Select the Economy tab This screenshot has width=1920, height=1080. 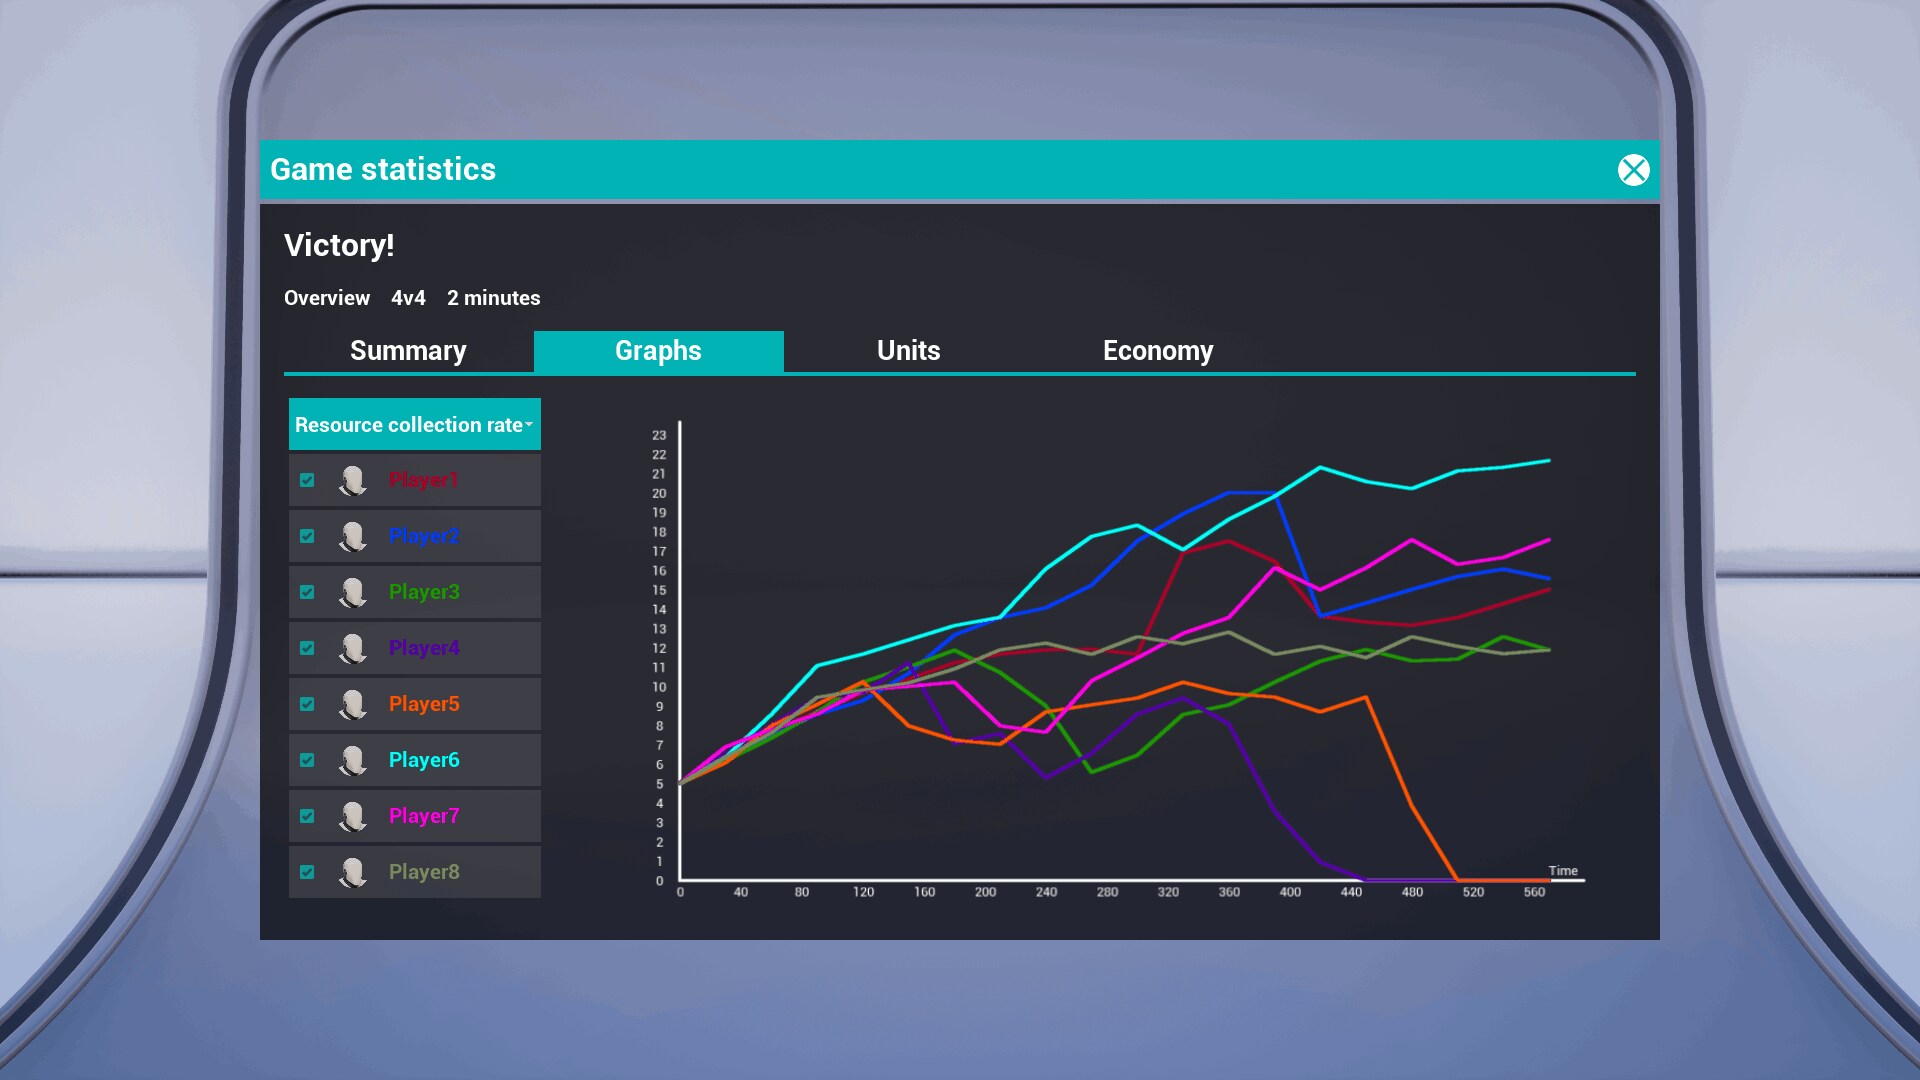(1158, 351)
